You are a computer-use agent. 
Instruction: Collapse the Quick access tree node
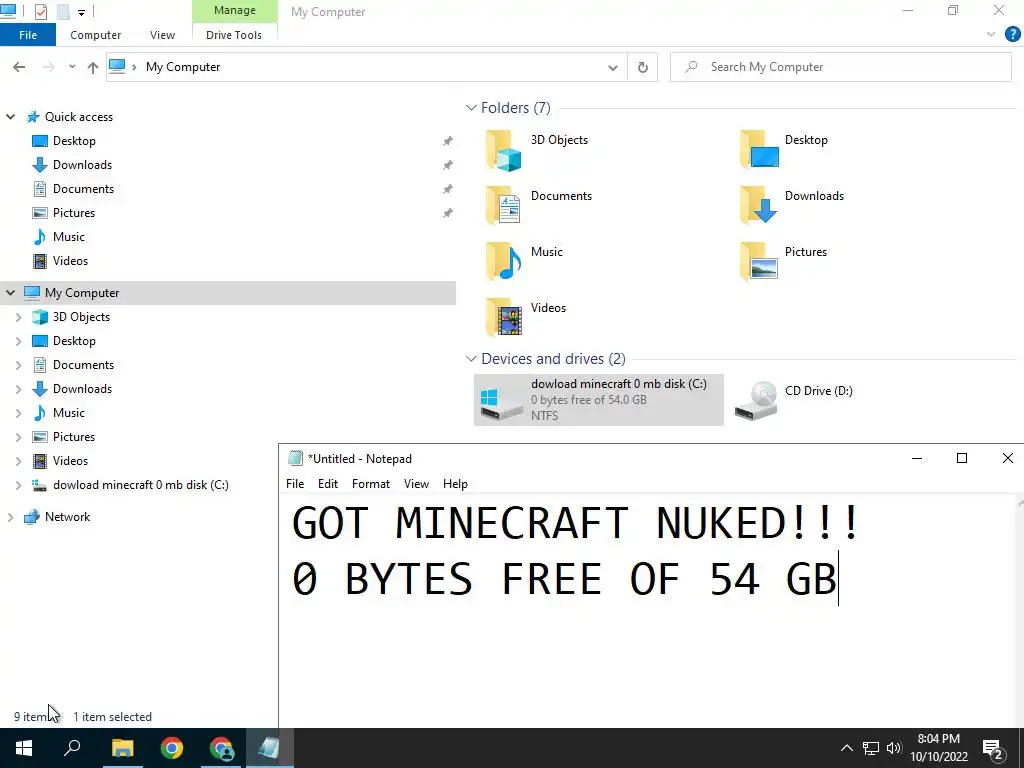tap(10, 117)
